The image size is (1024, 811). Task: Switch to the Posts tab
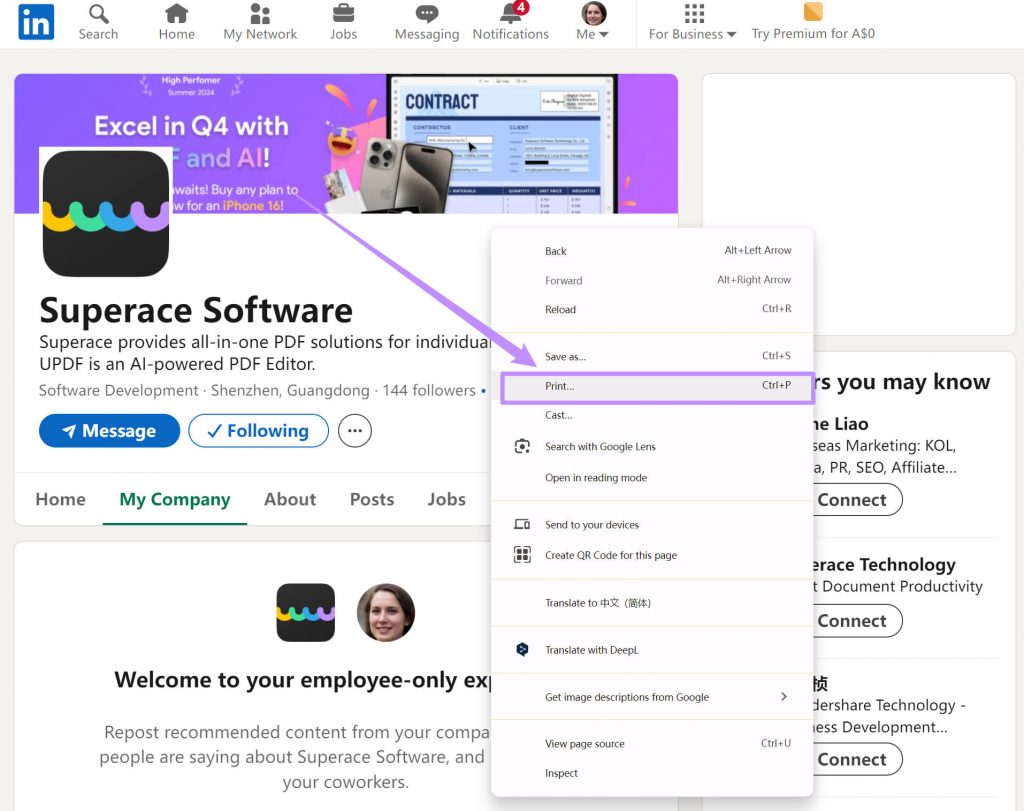(371, 499)
